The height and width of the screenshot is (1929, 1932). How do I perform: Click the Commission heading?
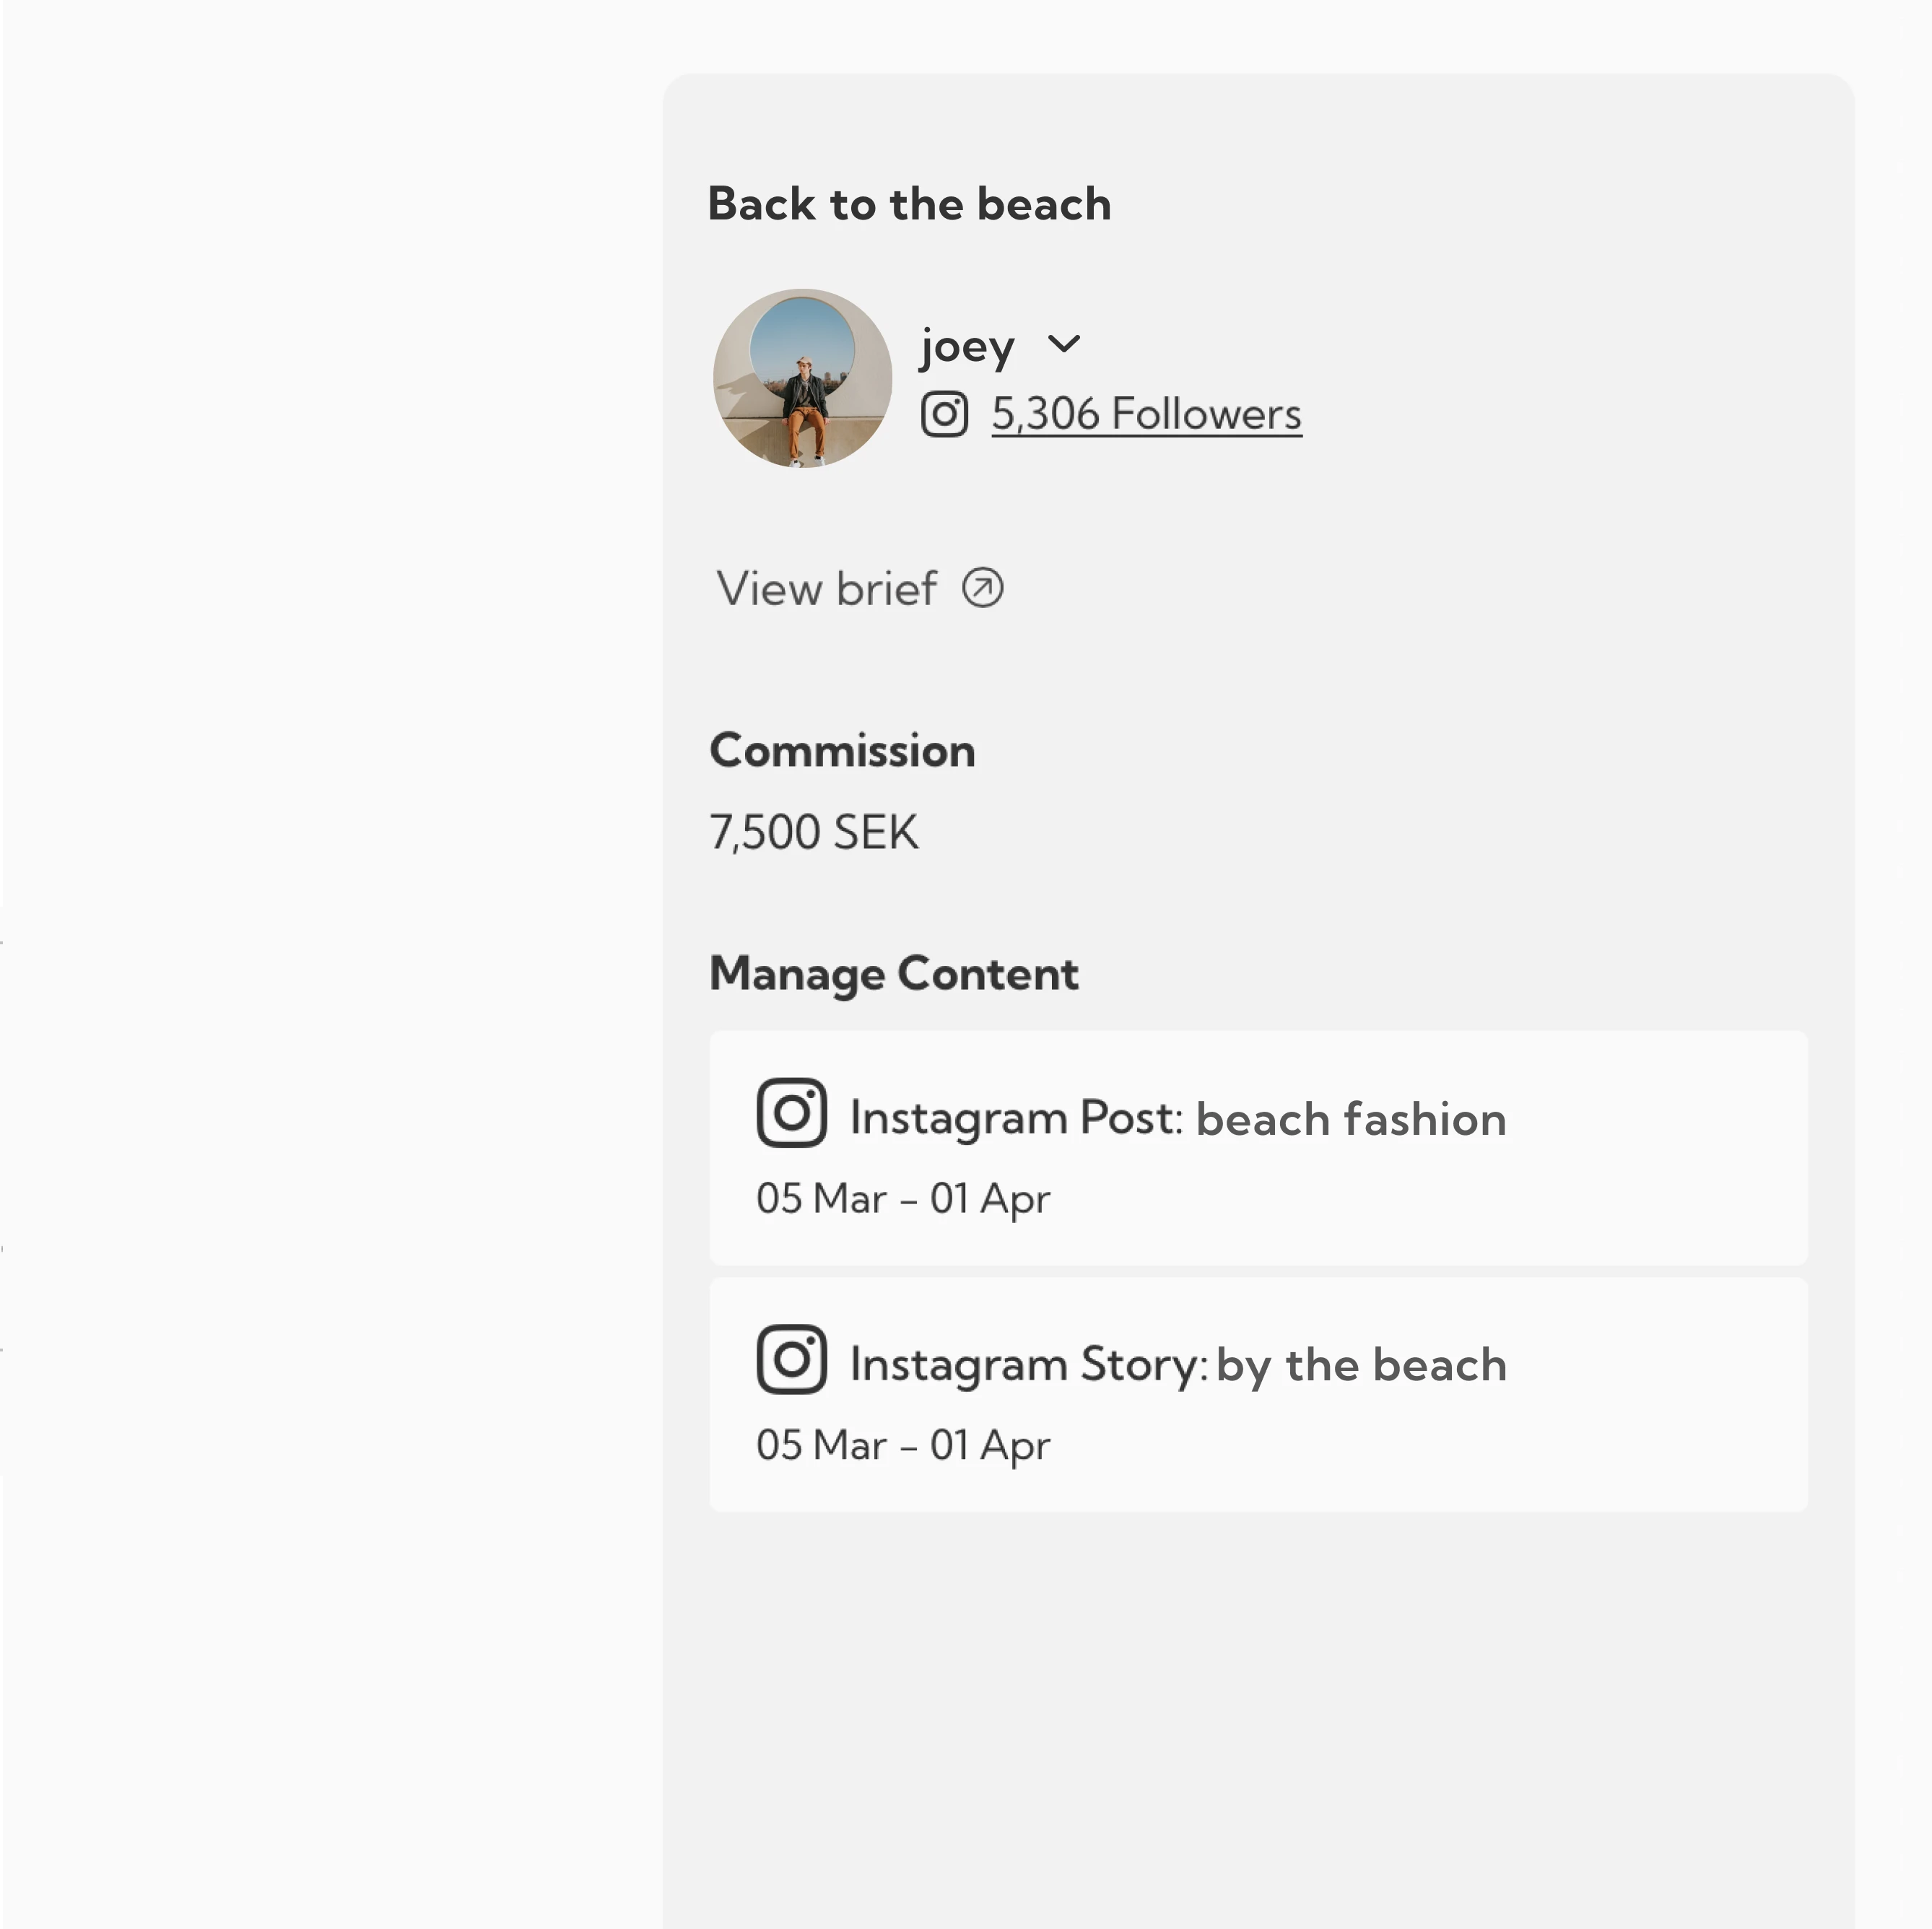842,751
